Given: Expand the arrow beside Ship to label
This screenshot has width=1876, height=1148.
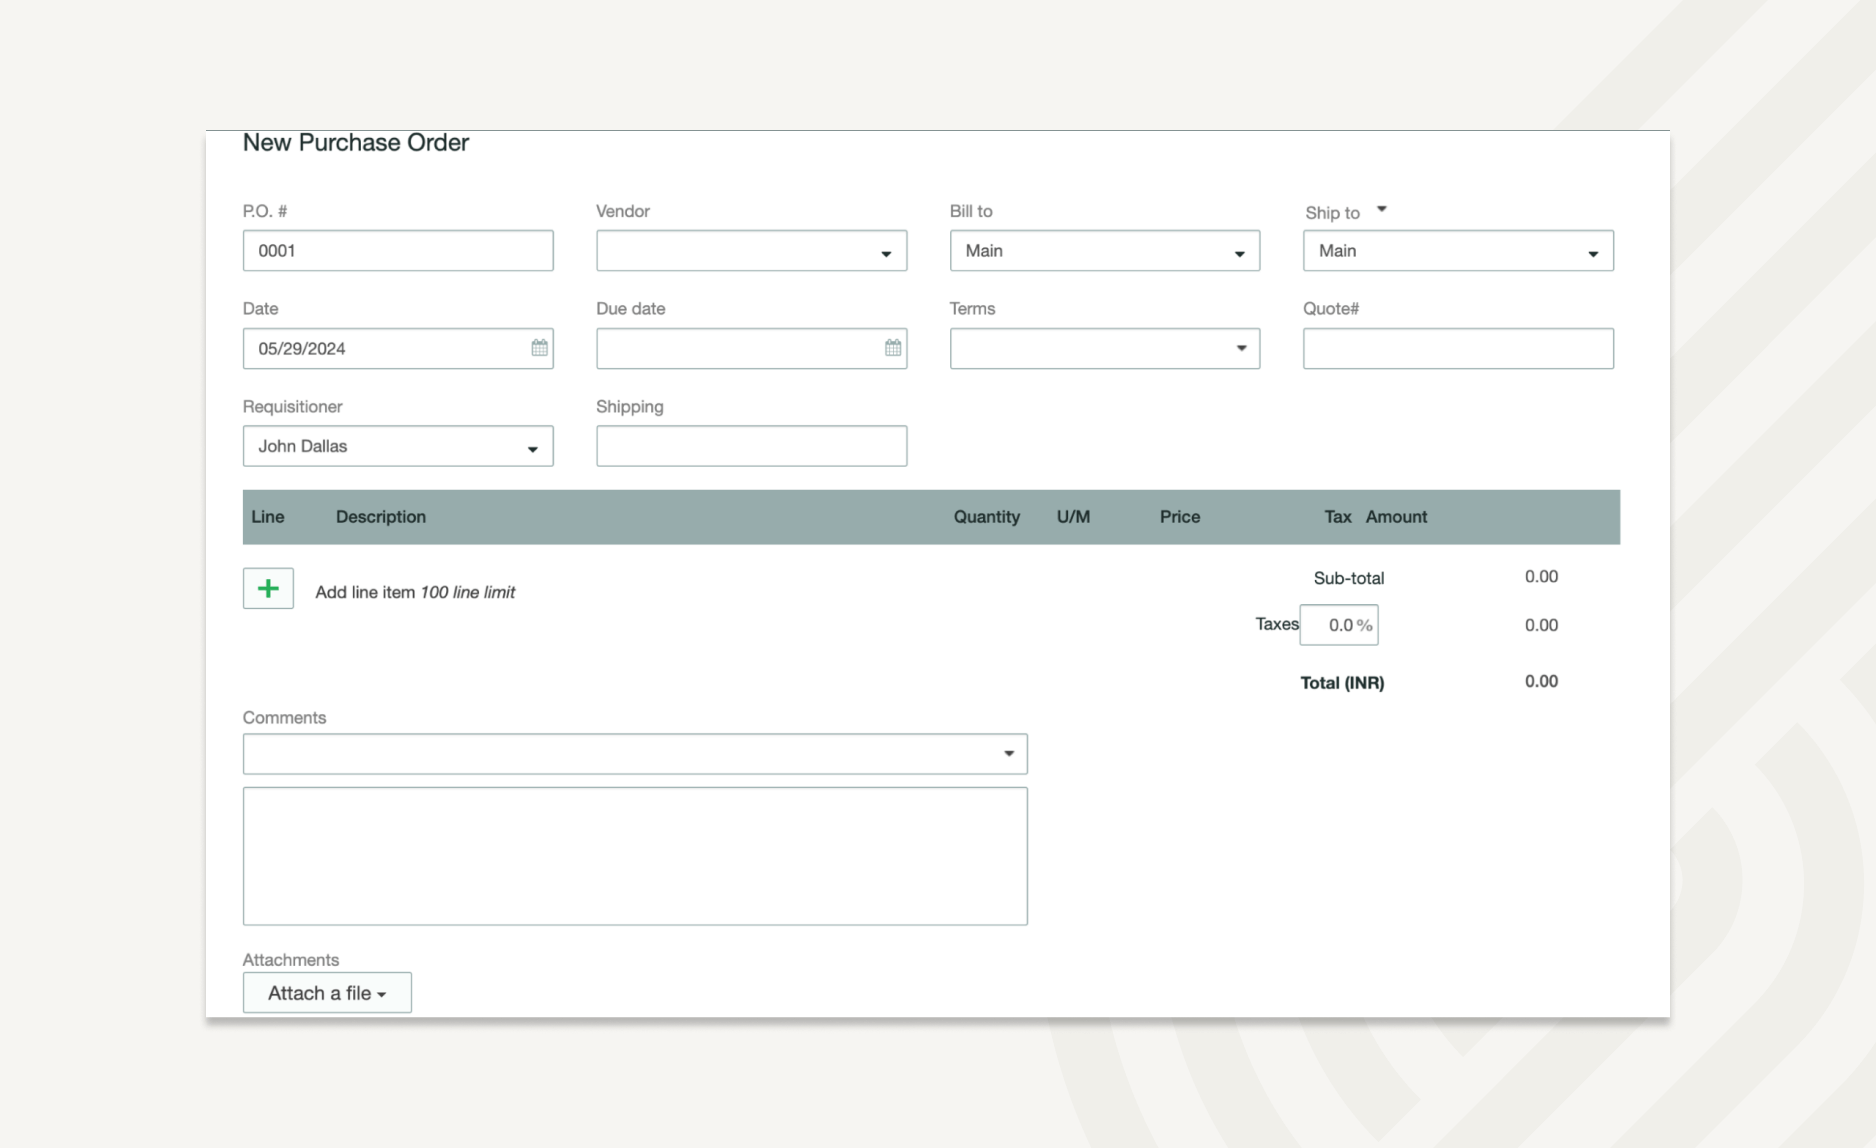Looking at the screenshot, I should (1382, 210).
